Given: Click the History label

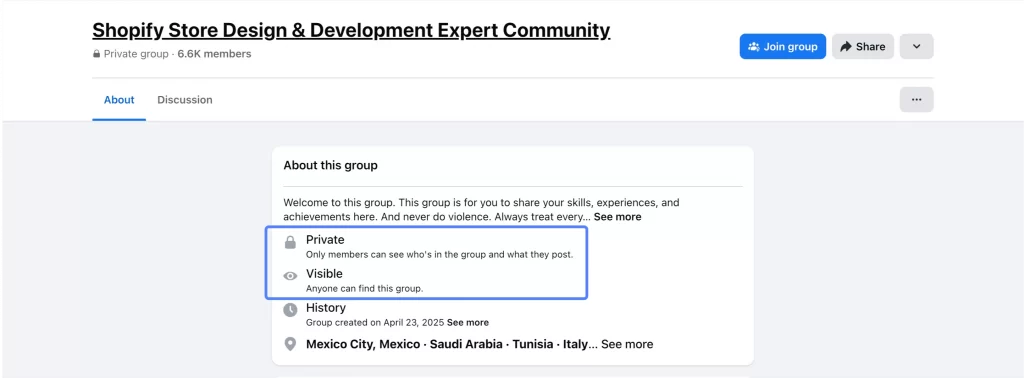Looking at the screenshot, I should 326,307.
